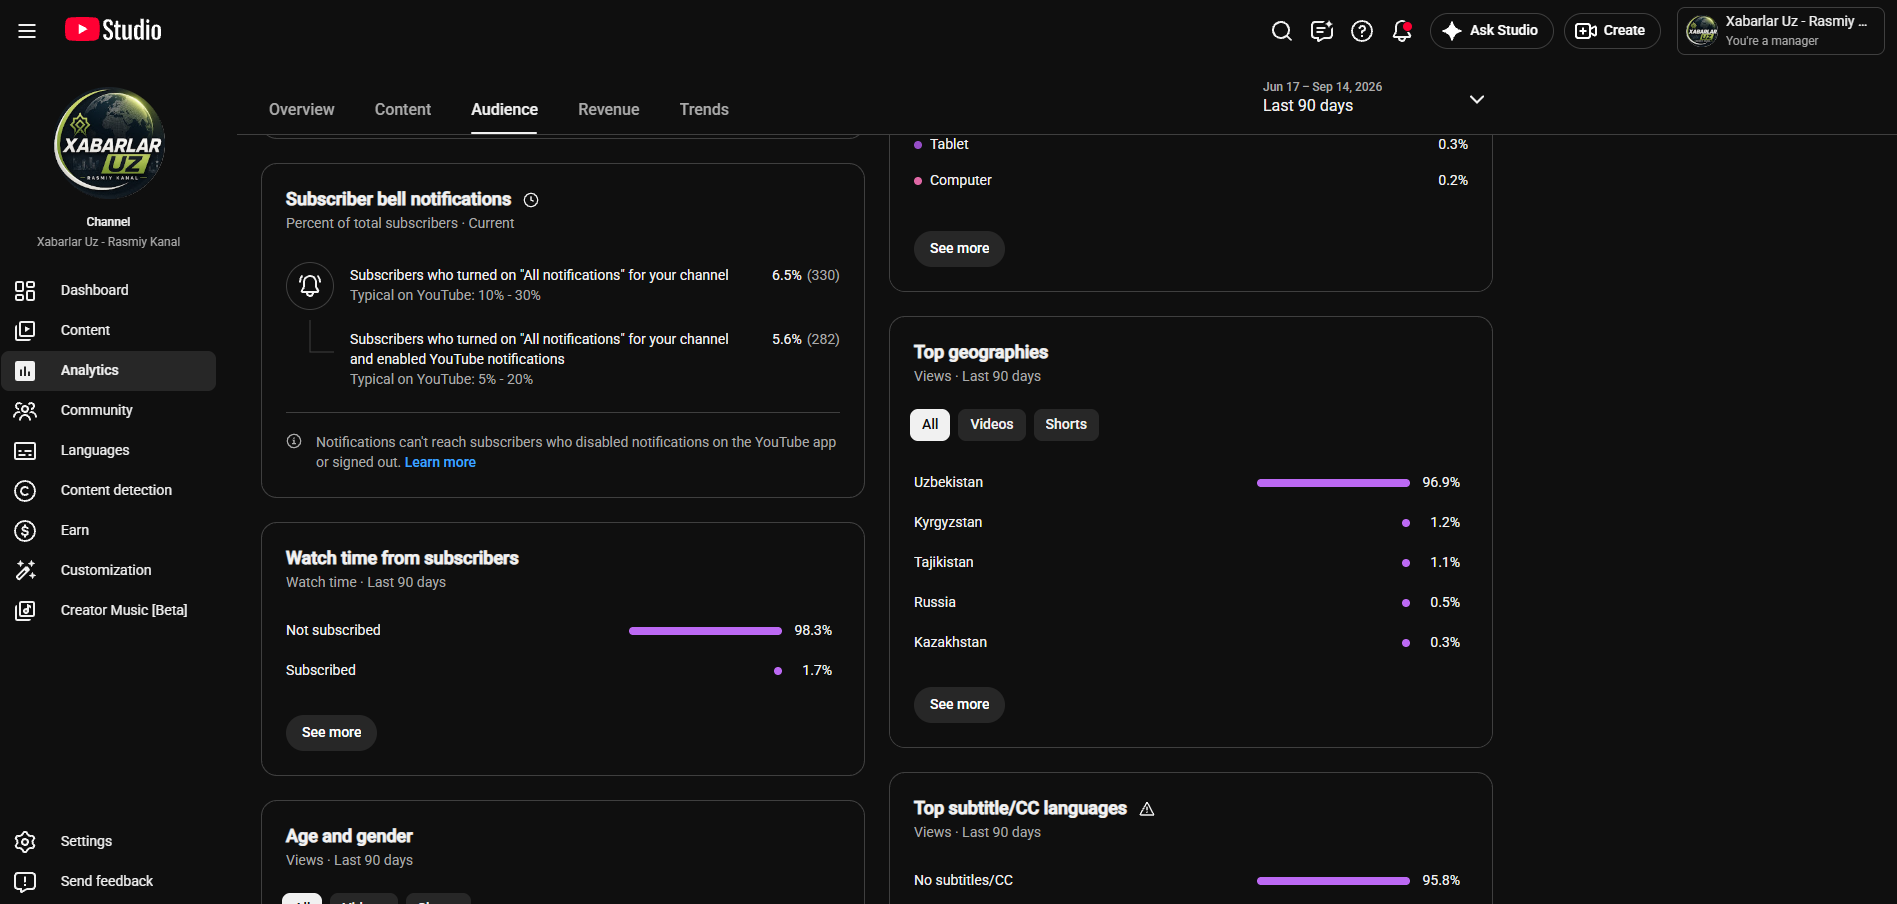
Task: Click the Uzbekistan 96.9% progress bar
Action: 1333,483
